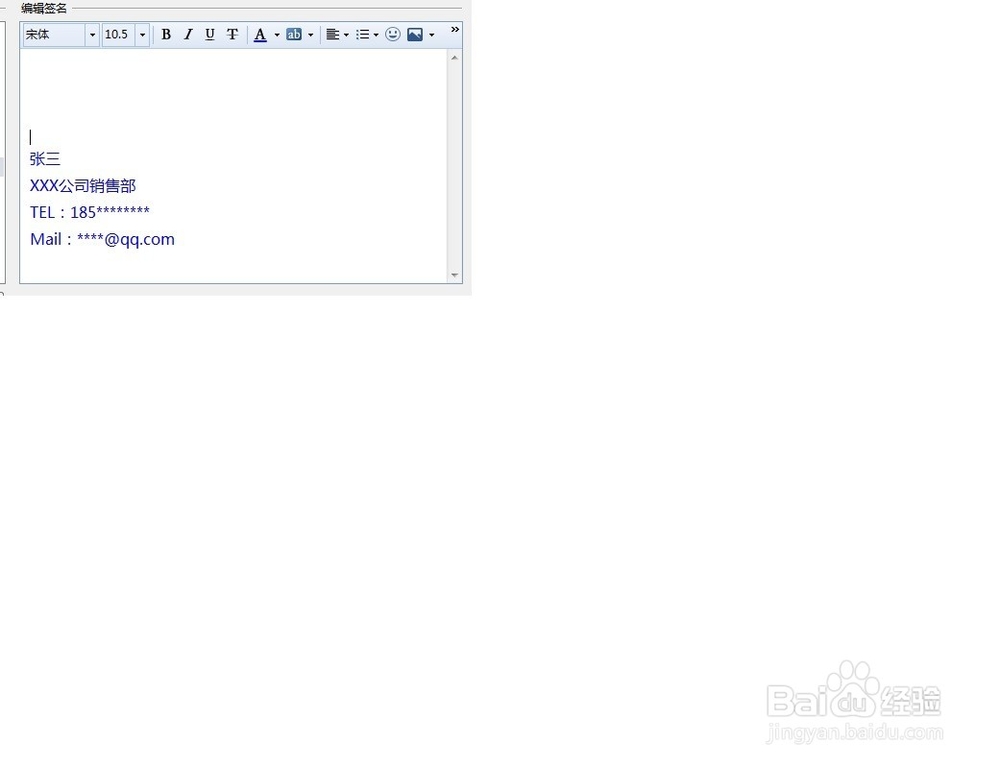
Task: Click the signature name 张三
Action: pos(45,159)
